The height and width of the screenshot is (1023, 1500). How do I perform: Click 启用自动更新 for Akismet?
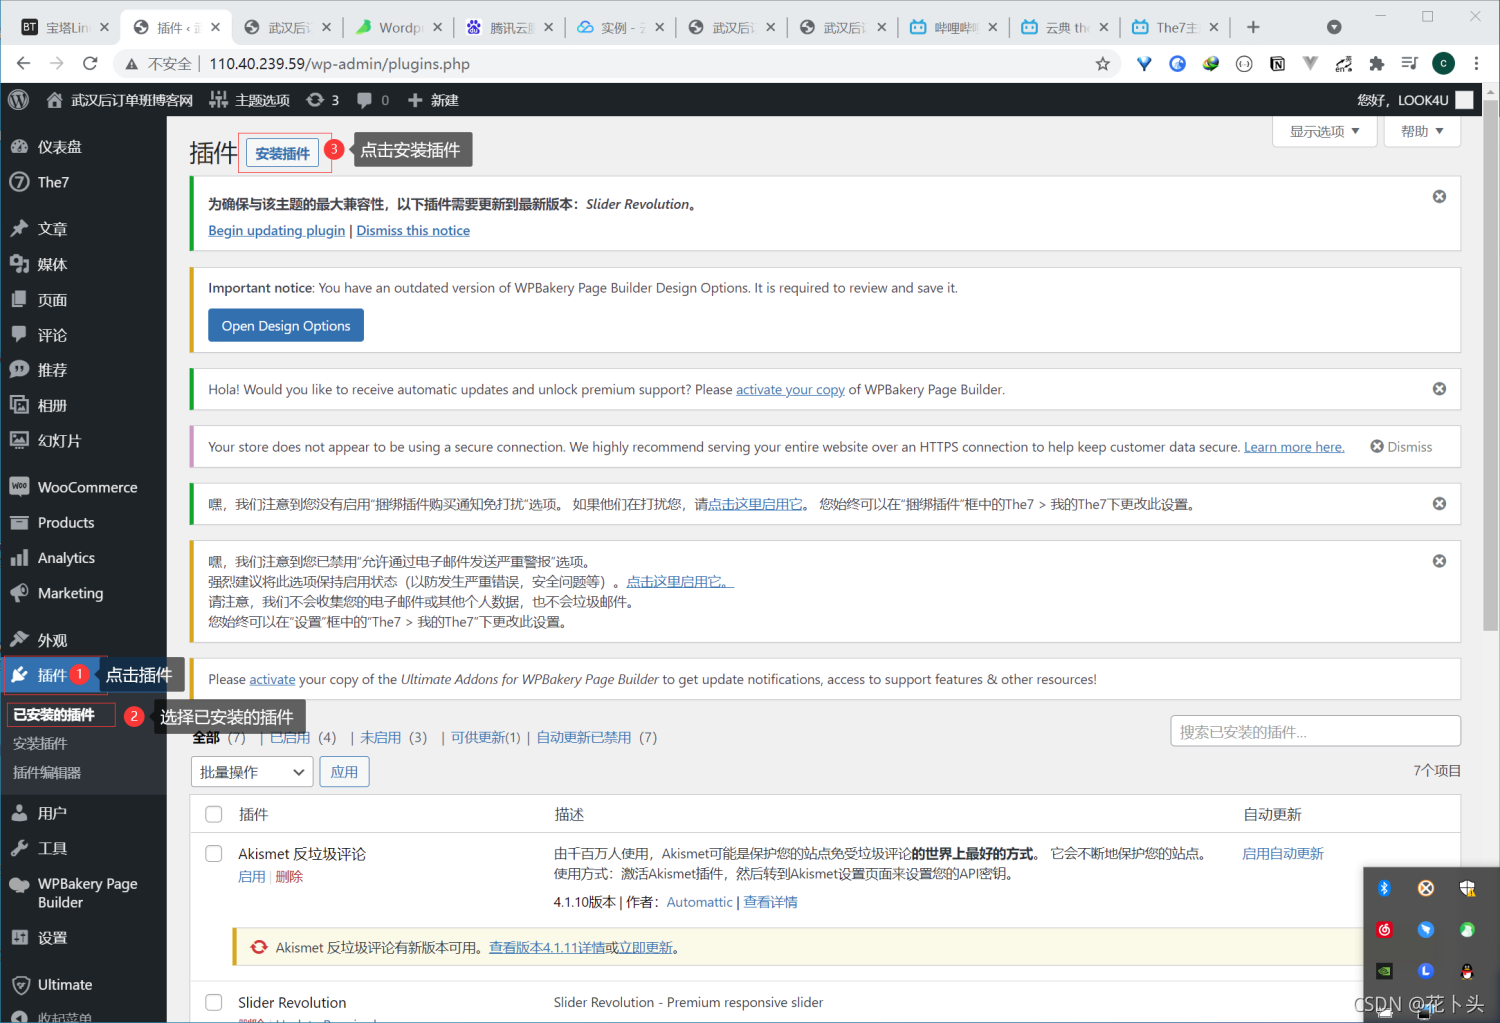point(1283,854)
